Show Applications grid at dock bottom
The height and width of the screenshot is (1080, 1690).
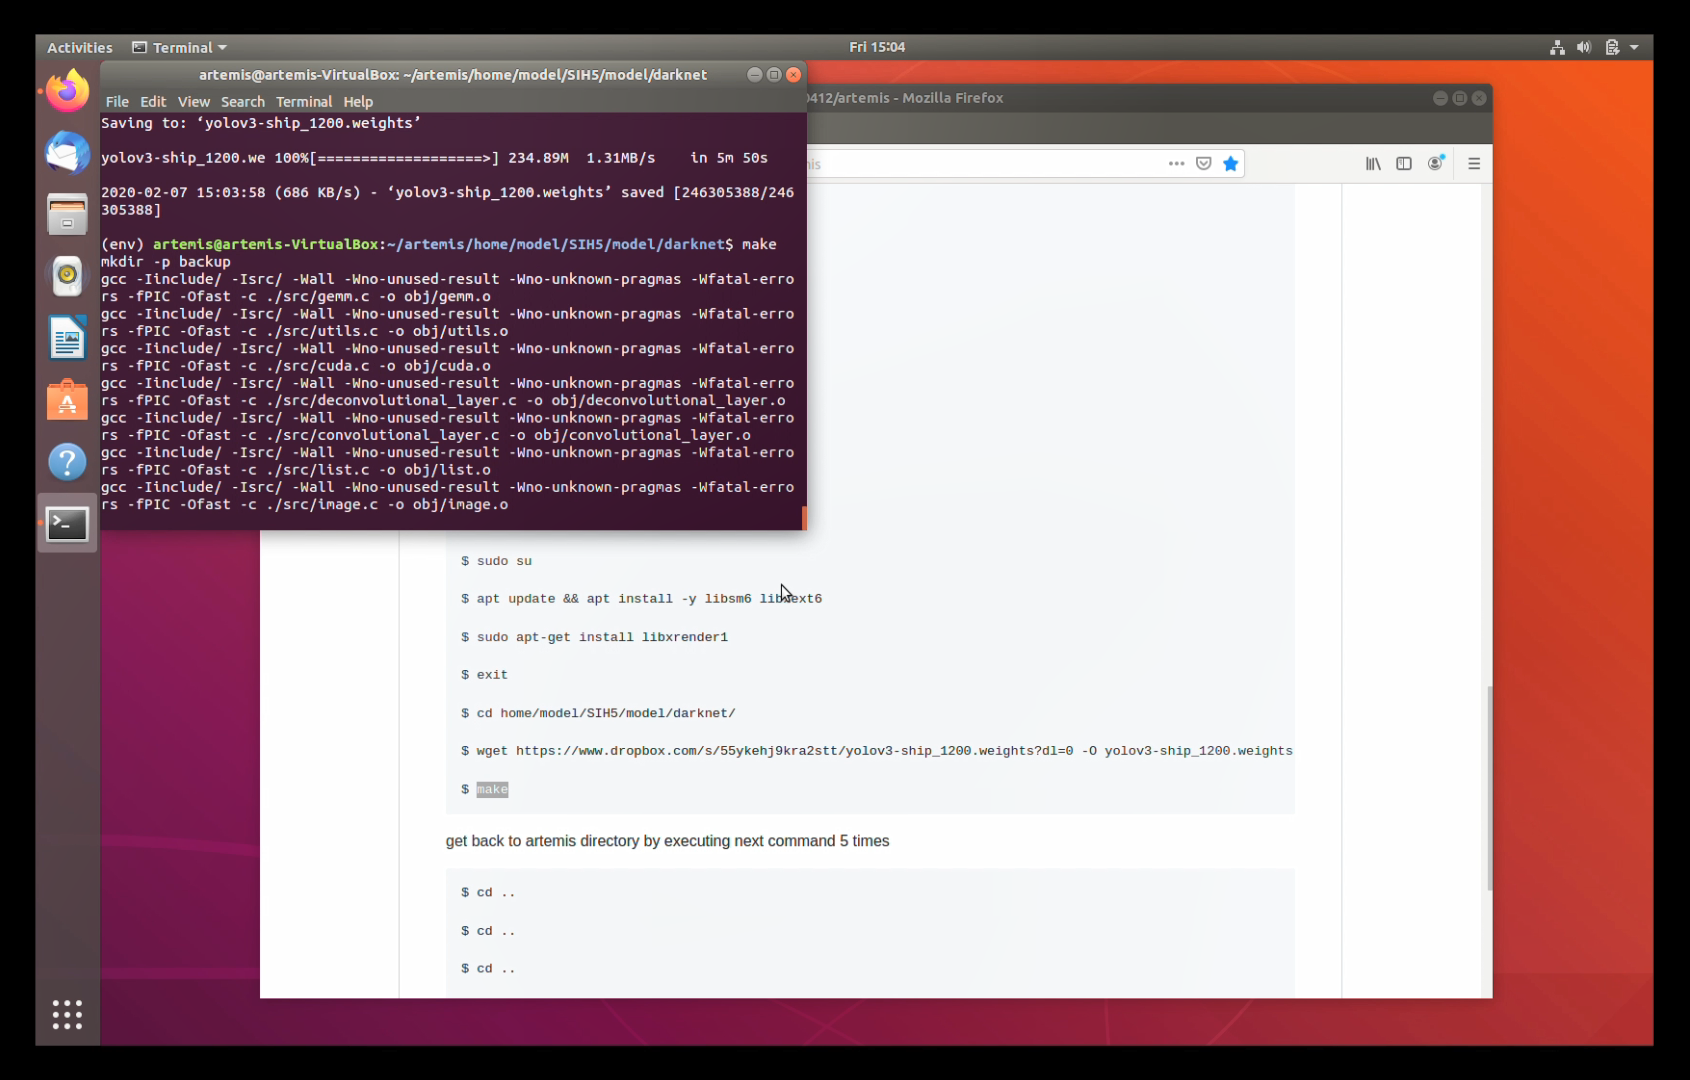click(x=67, y=1014)
